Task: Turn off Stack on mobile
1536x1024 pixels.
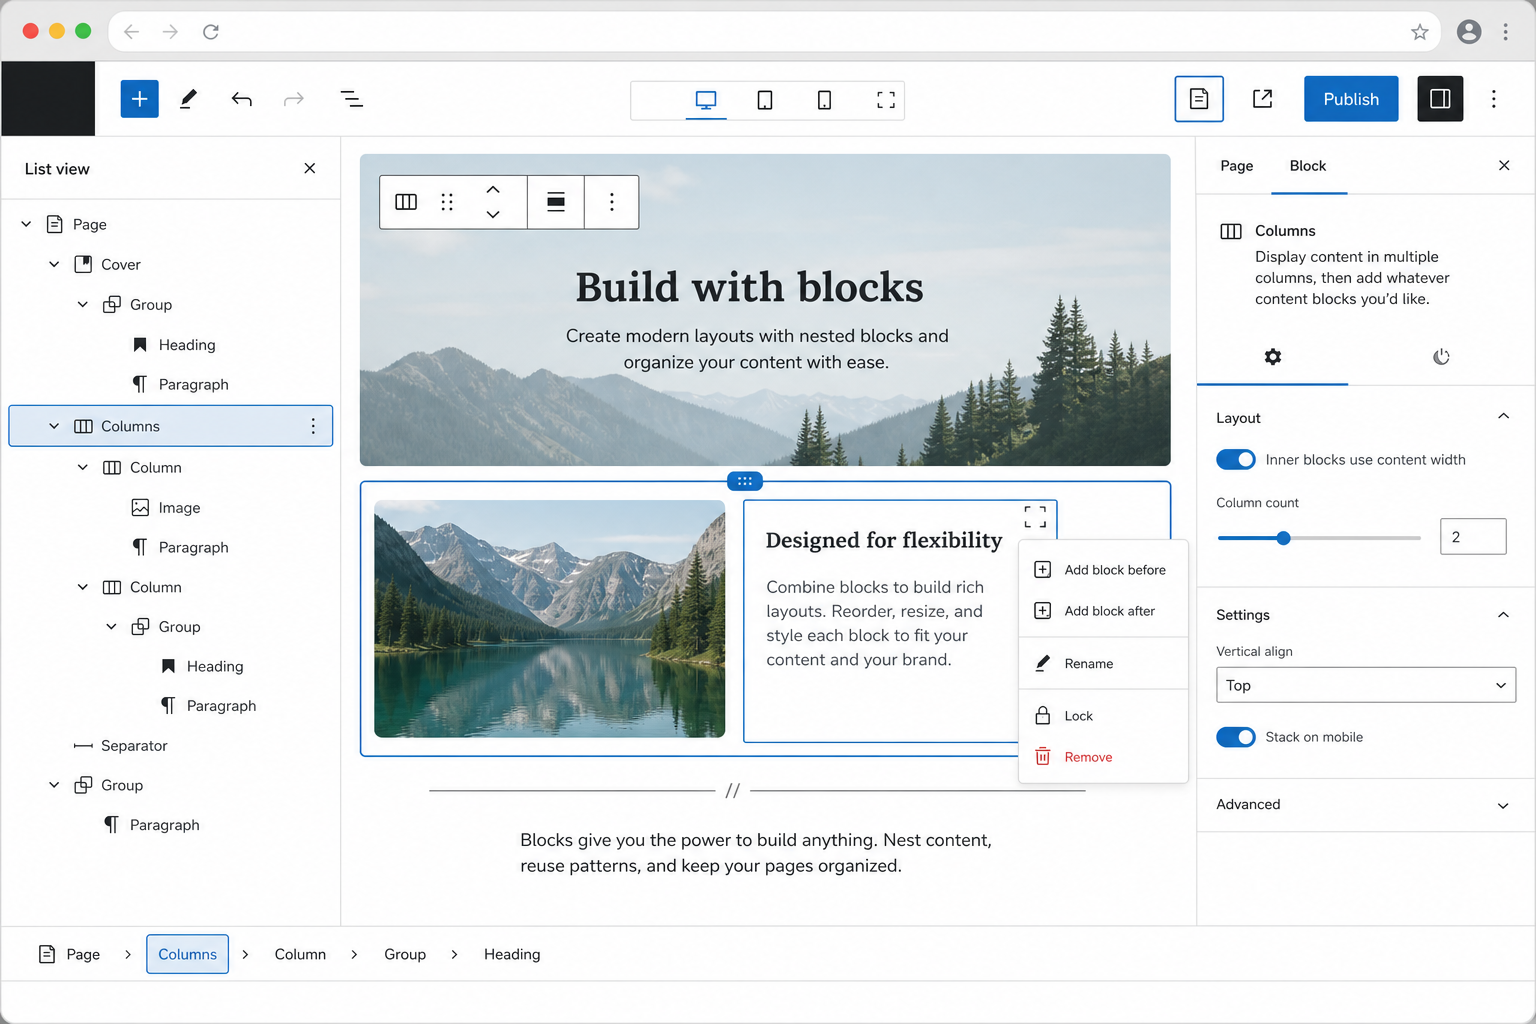Action: pos(1236,737)
